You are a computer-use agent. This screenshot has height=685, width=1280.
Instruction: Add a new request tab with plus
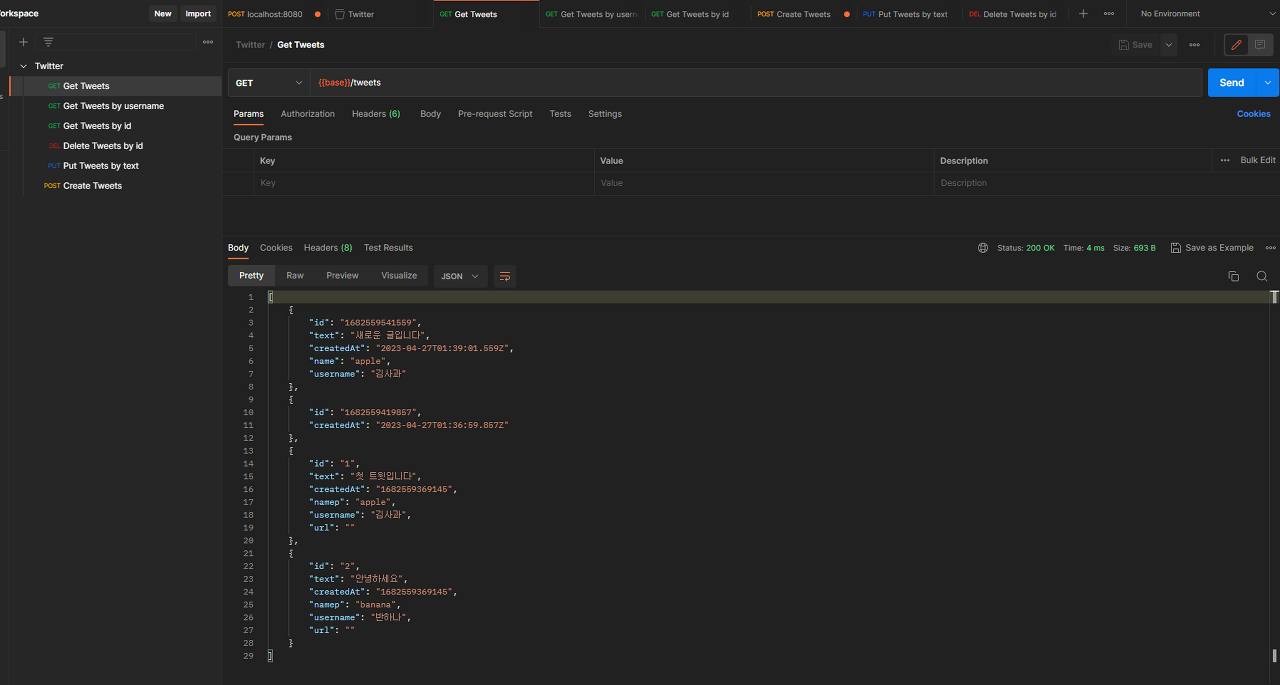click(1083, 14)
